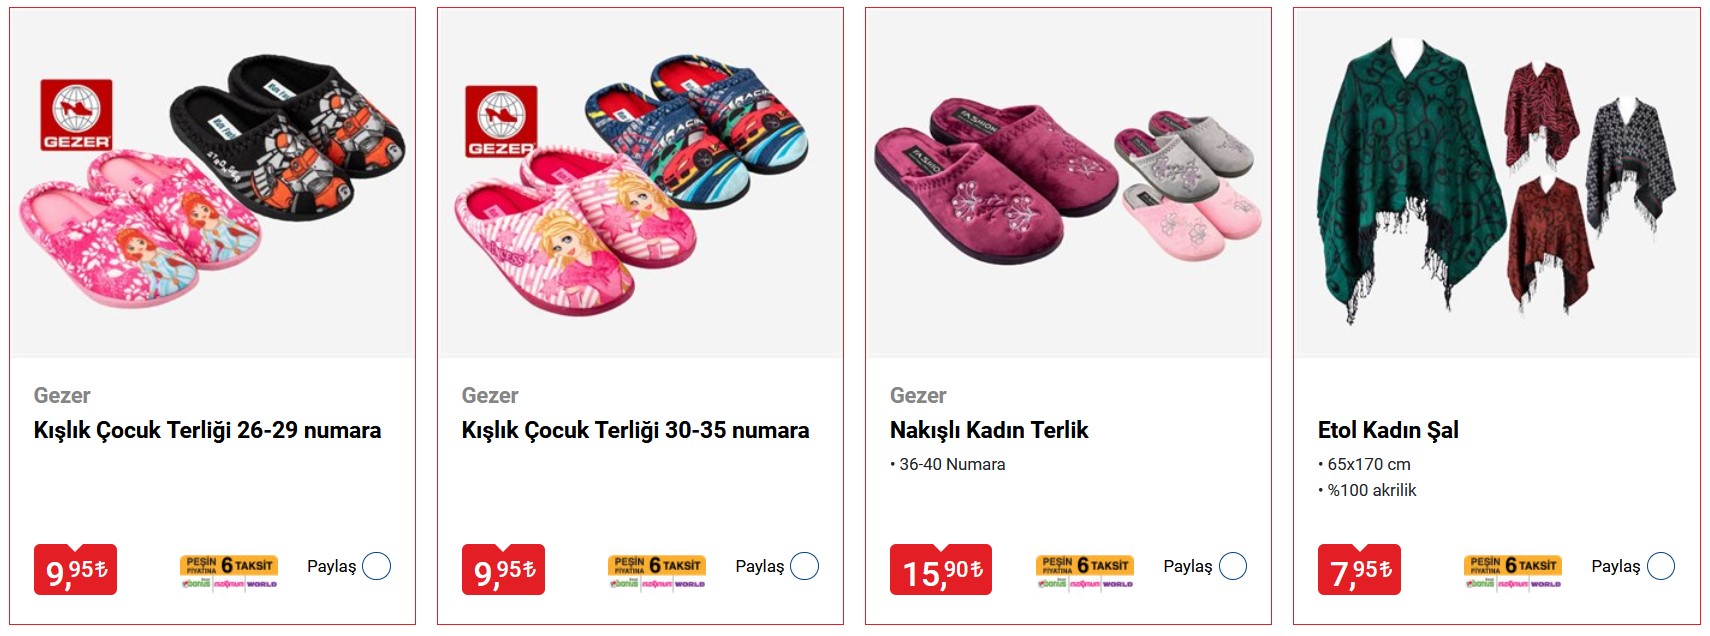Image resolution: width=1710 pixels, height=636 pixels.
Task: Open Kışlık Çocuk Terliği 30-35 numara title
Action: pos(635,430)
